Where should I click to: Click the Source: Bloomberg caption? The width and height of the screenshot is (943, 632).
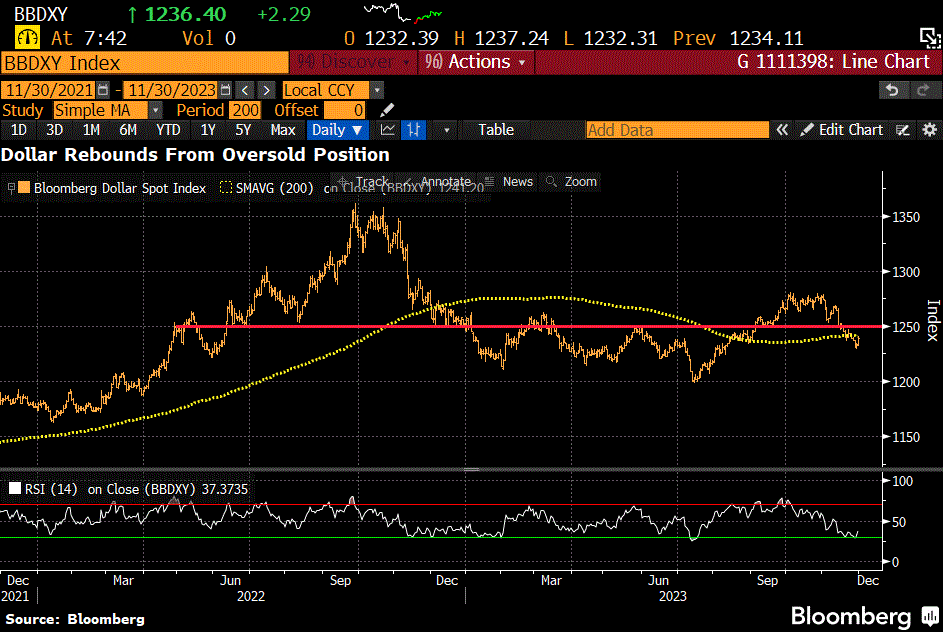pyautogui.click(x=75, y=619)
